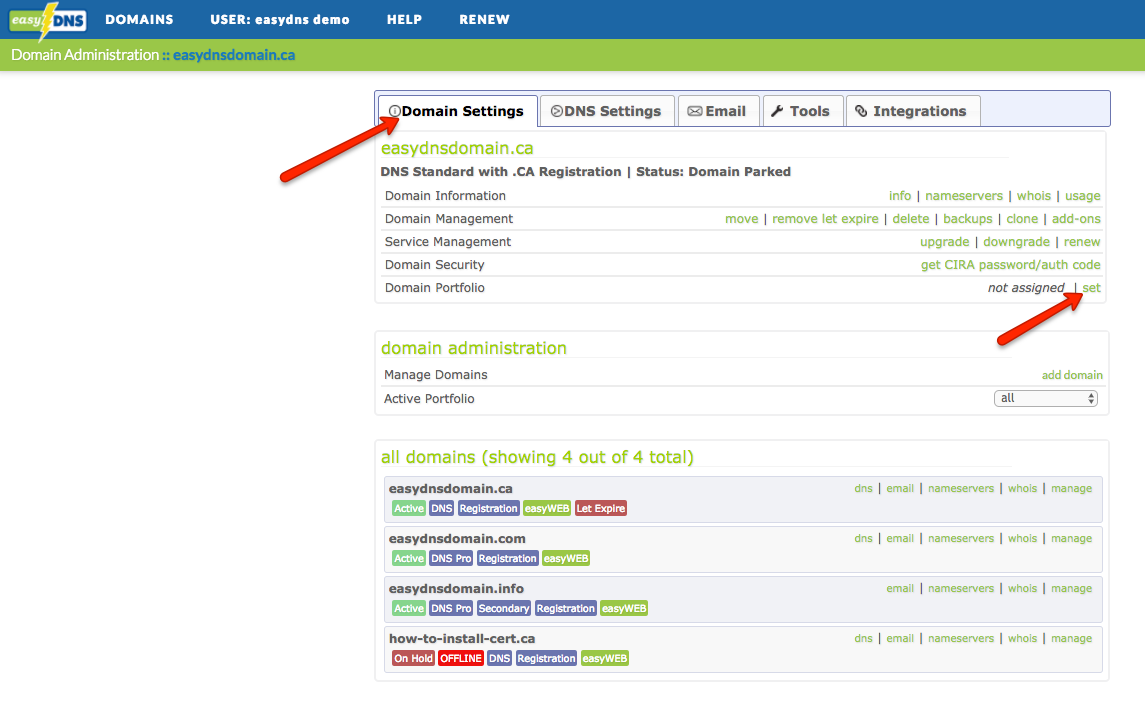Click Active badge on easydnsdomain.com row

point(408,558)
